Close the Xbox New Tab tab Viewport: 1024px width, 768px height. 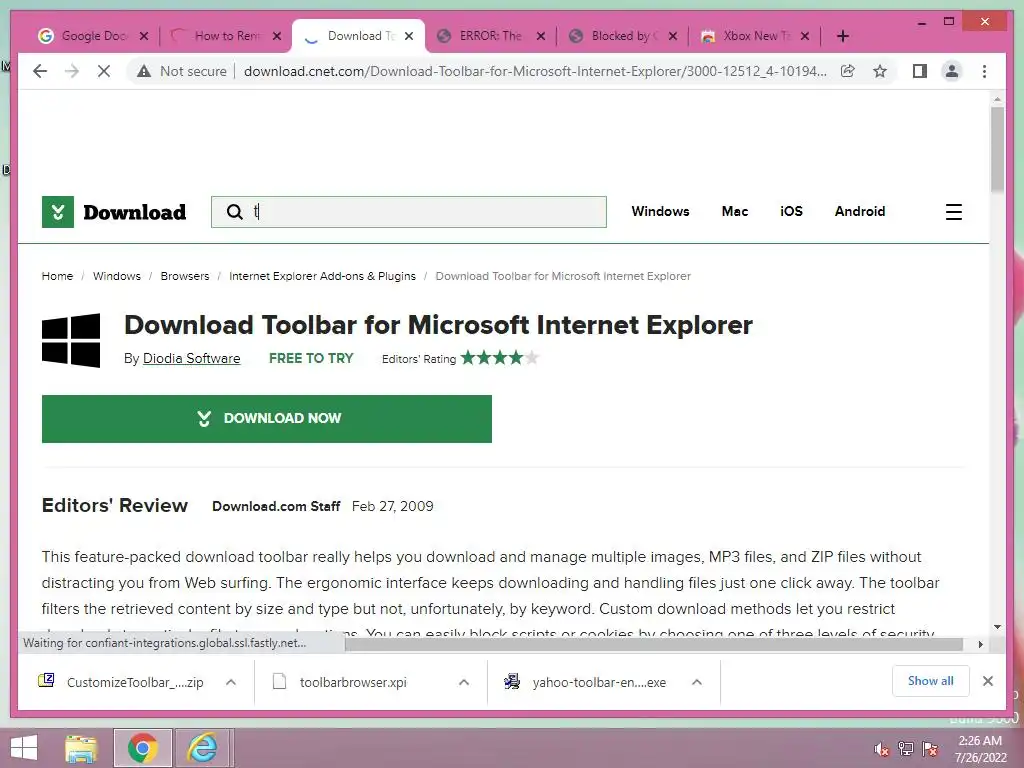pyautogui.click(x=805, y=36)
